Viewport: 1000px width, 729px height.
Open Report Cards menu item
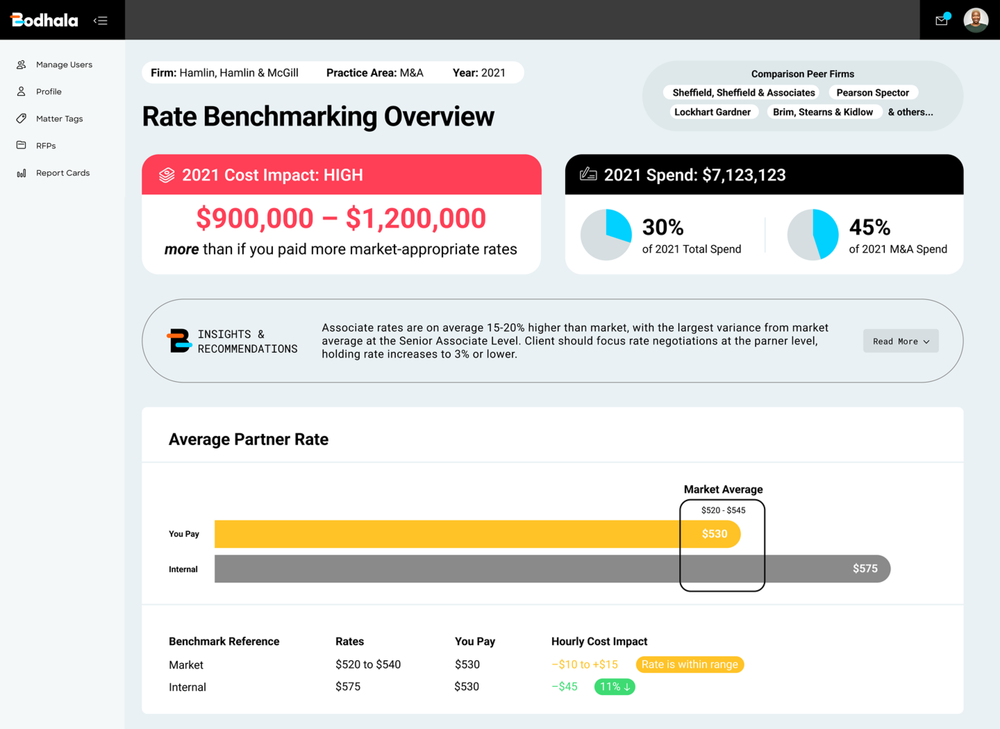point(62,173)
